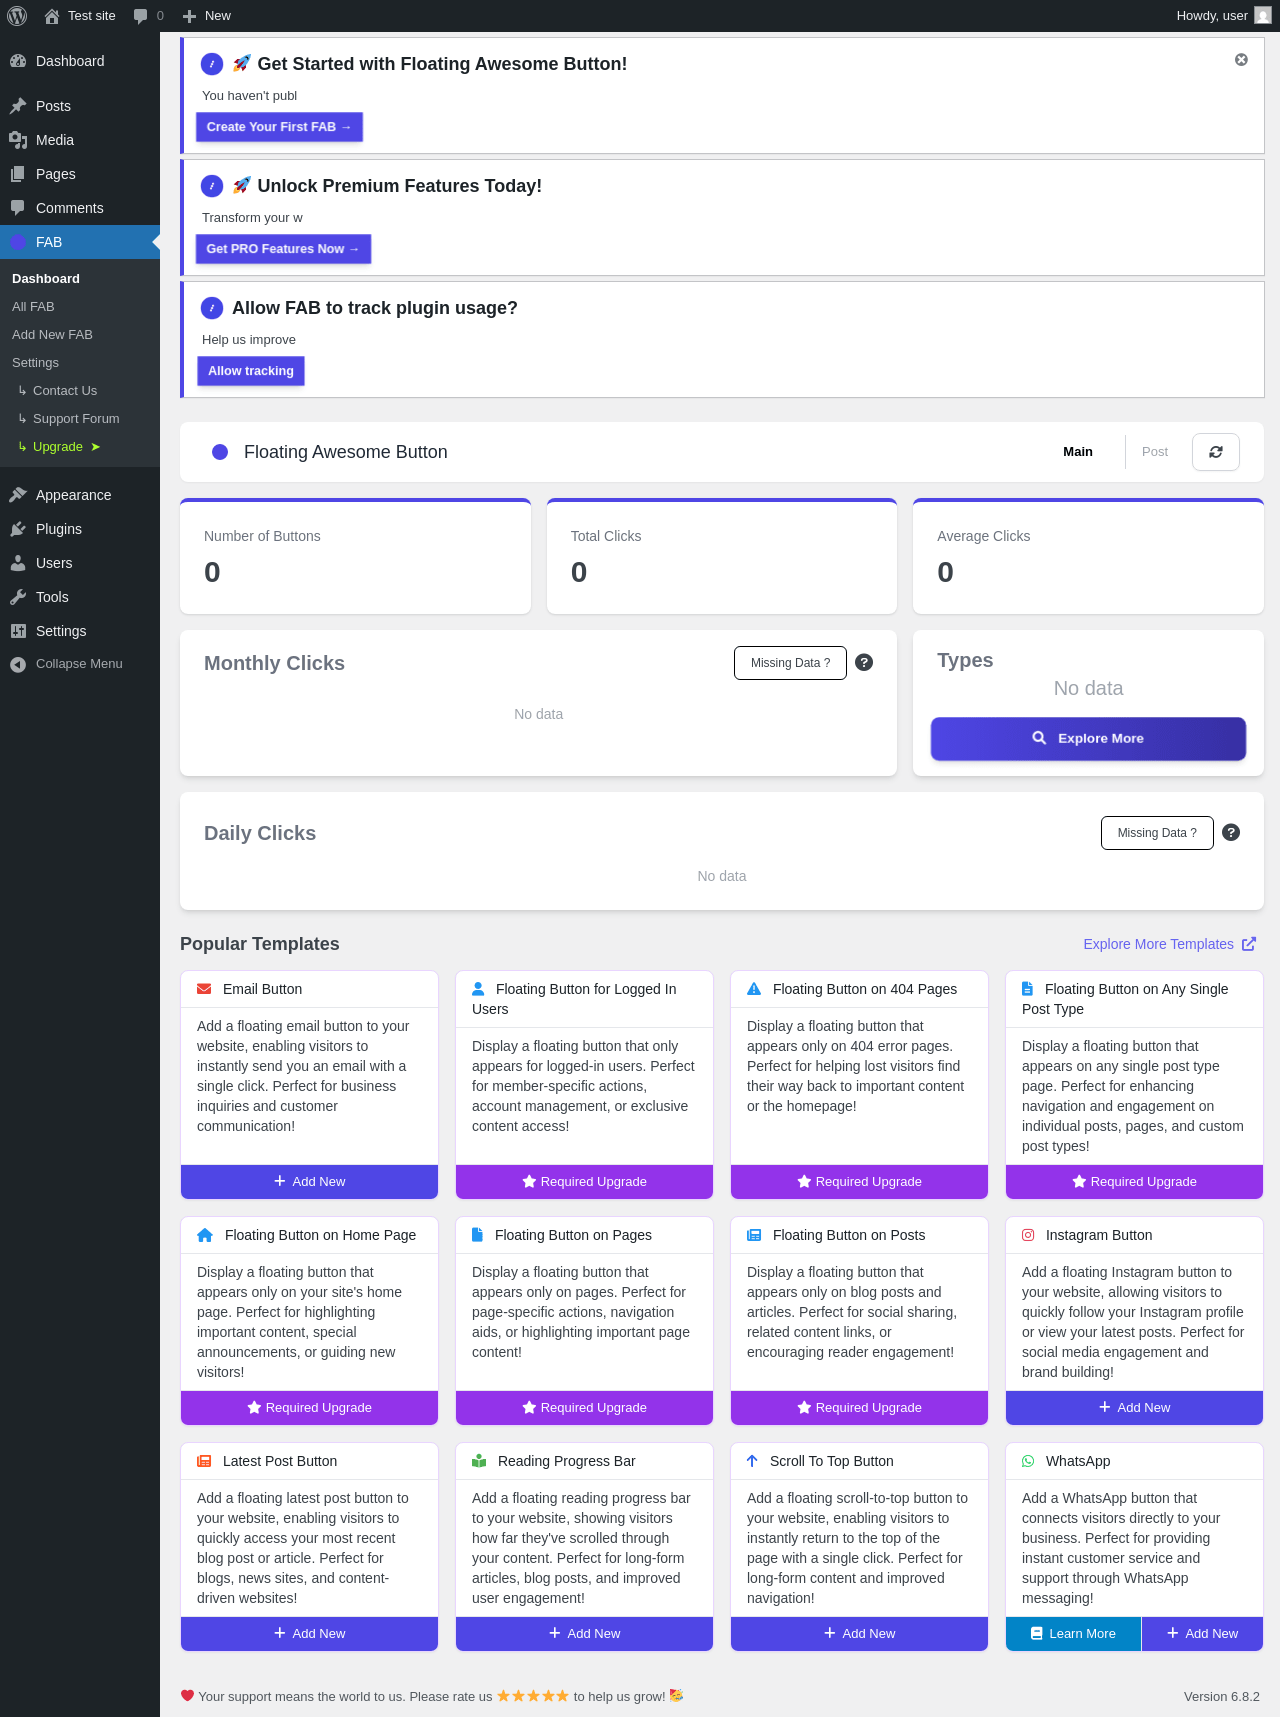The width and height of the screenshot is (1280, 1717).
Task: Add New Latest Post Button template
Action: point(309,1634)
